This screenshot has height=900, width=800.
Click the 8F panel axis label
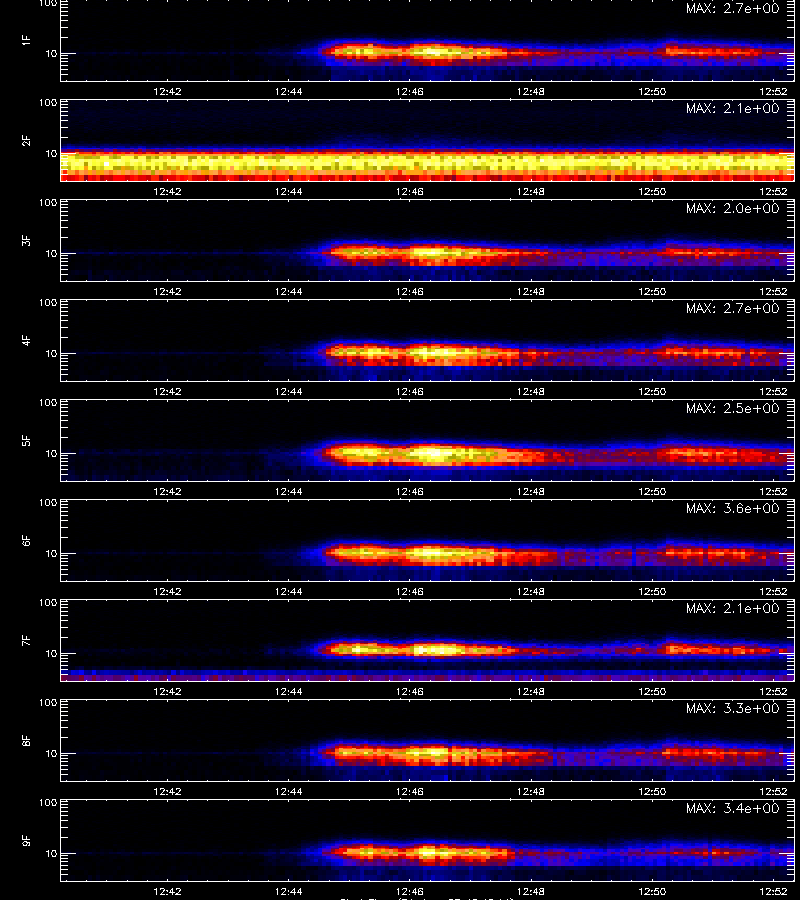pos(26,740)
